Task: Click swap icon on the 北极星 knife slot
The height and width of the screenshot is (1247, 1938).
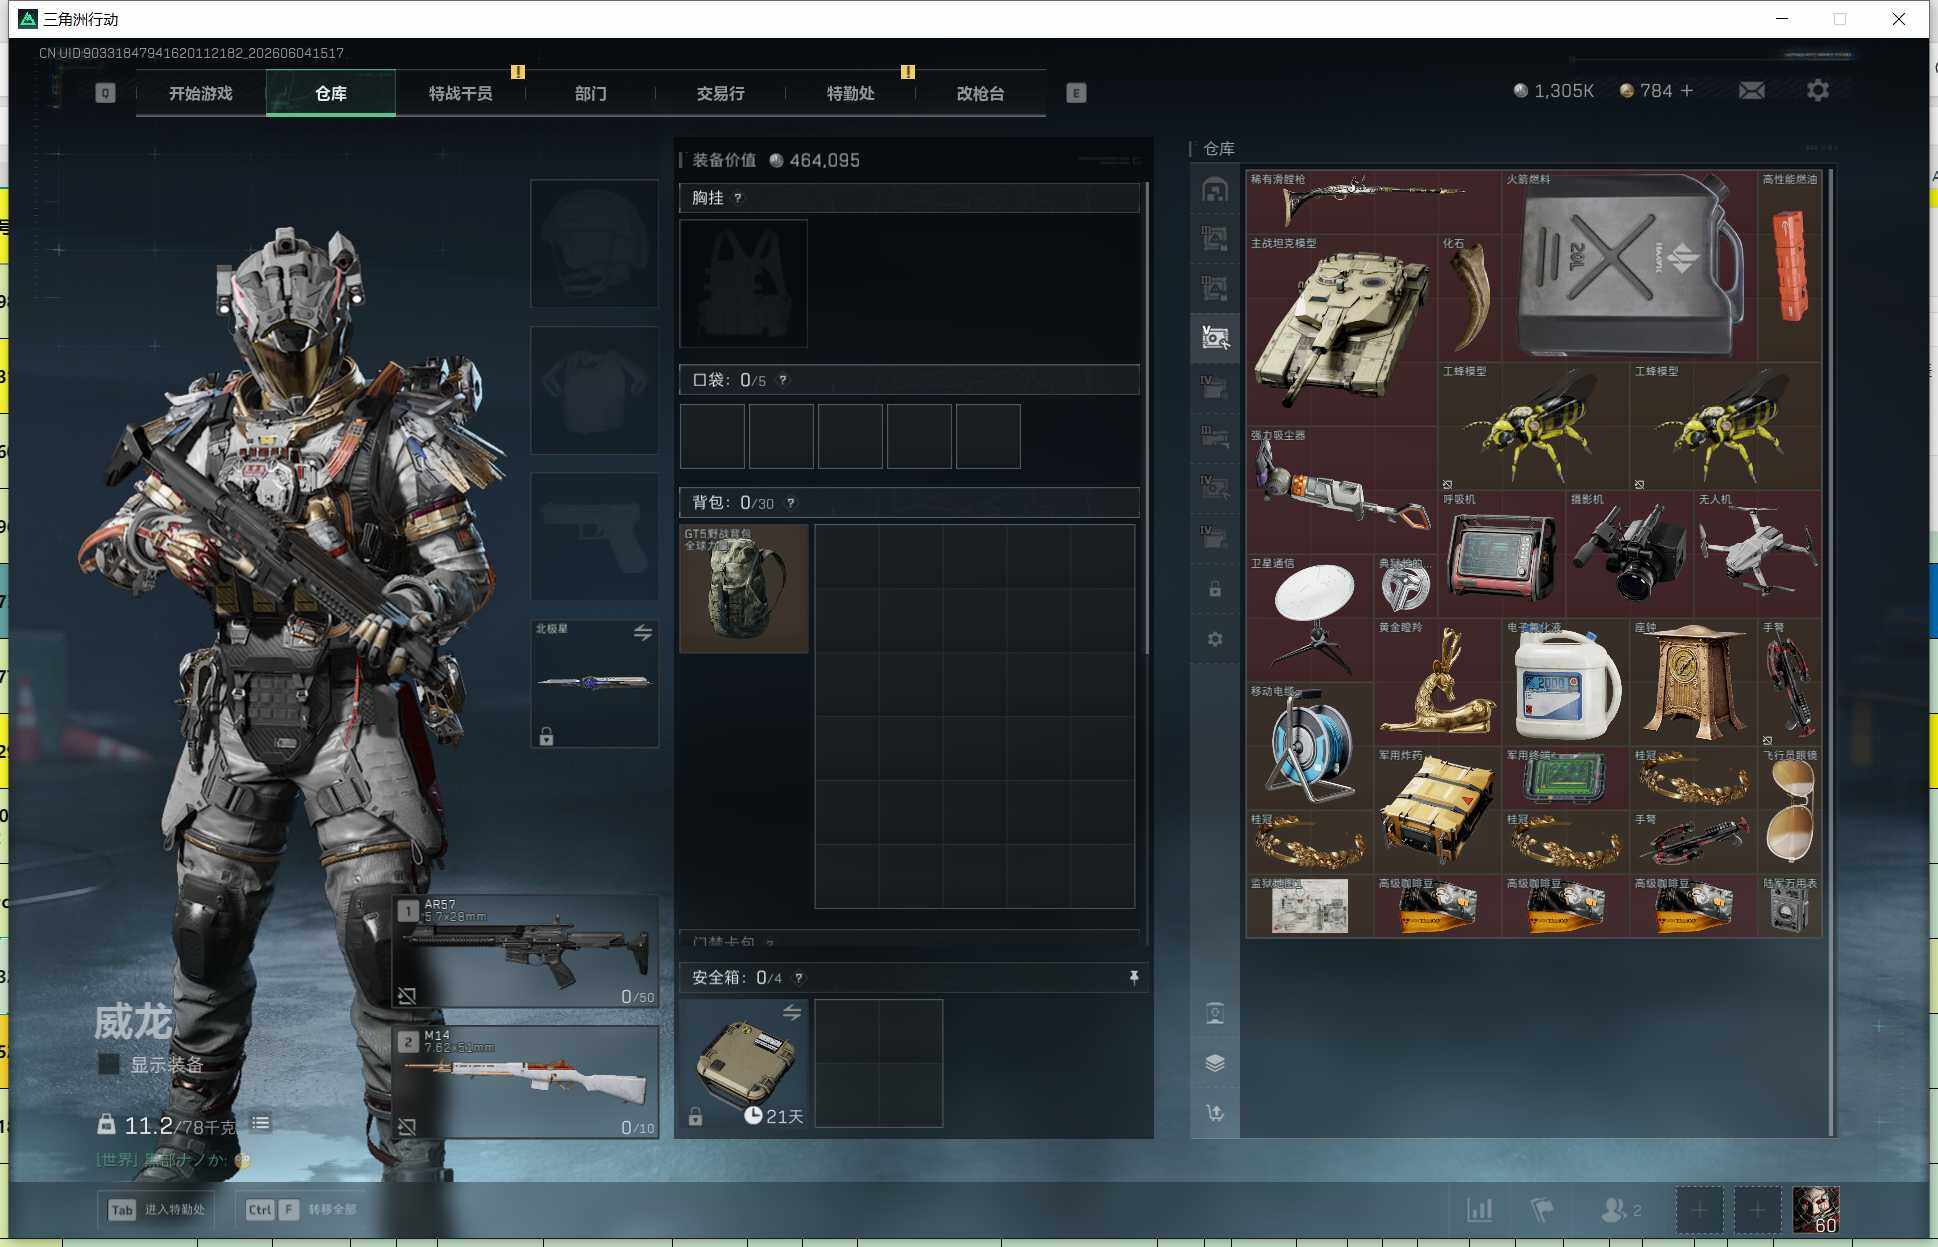Action: coord(643,633)
